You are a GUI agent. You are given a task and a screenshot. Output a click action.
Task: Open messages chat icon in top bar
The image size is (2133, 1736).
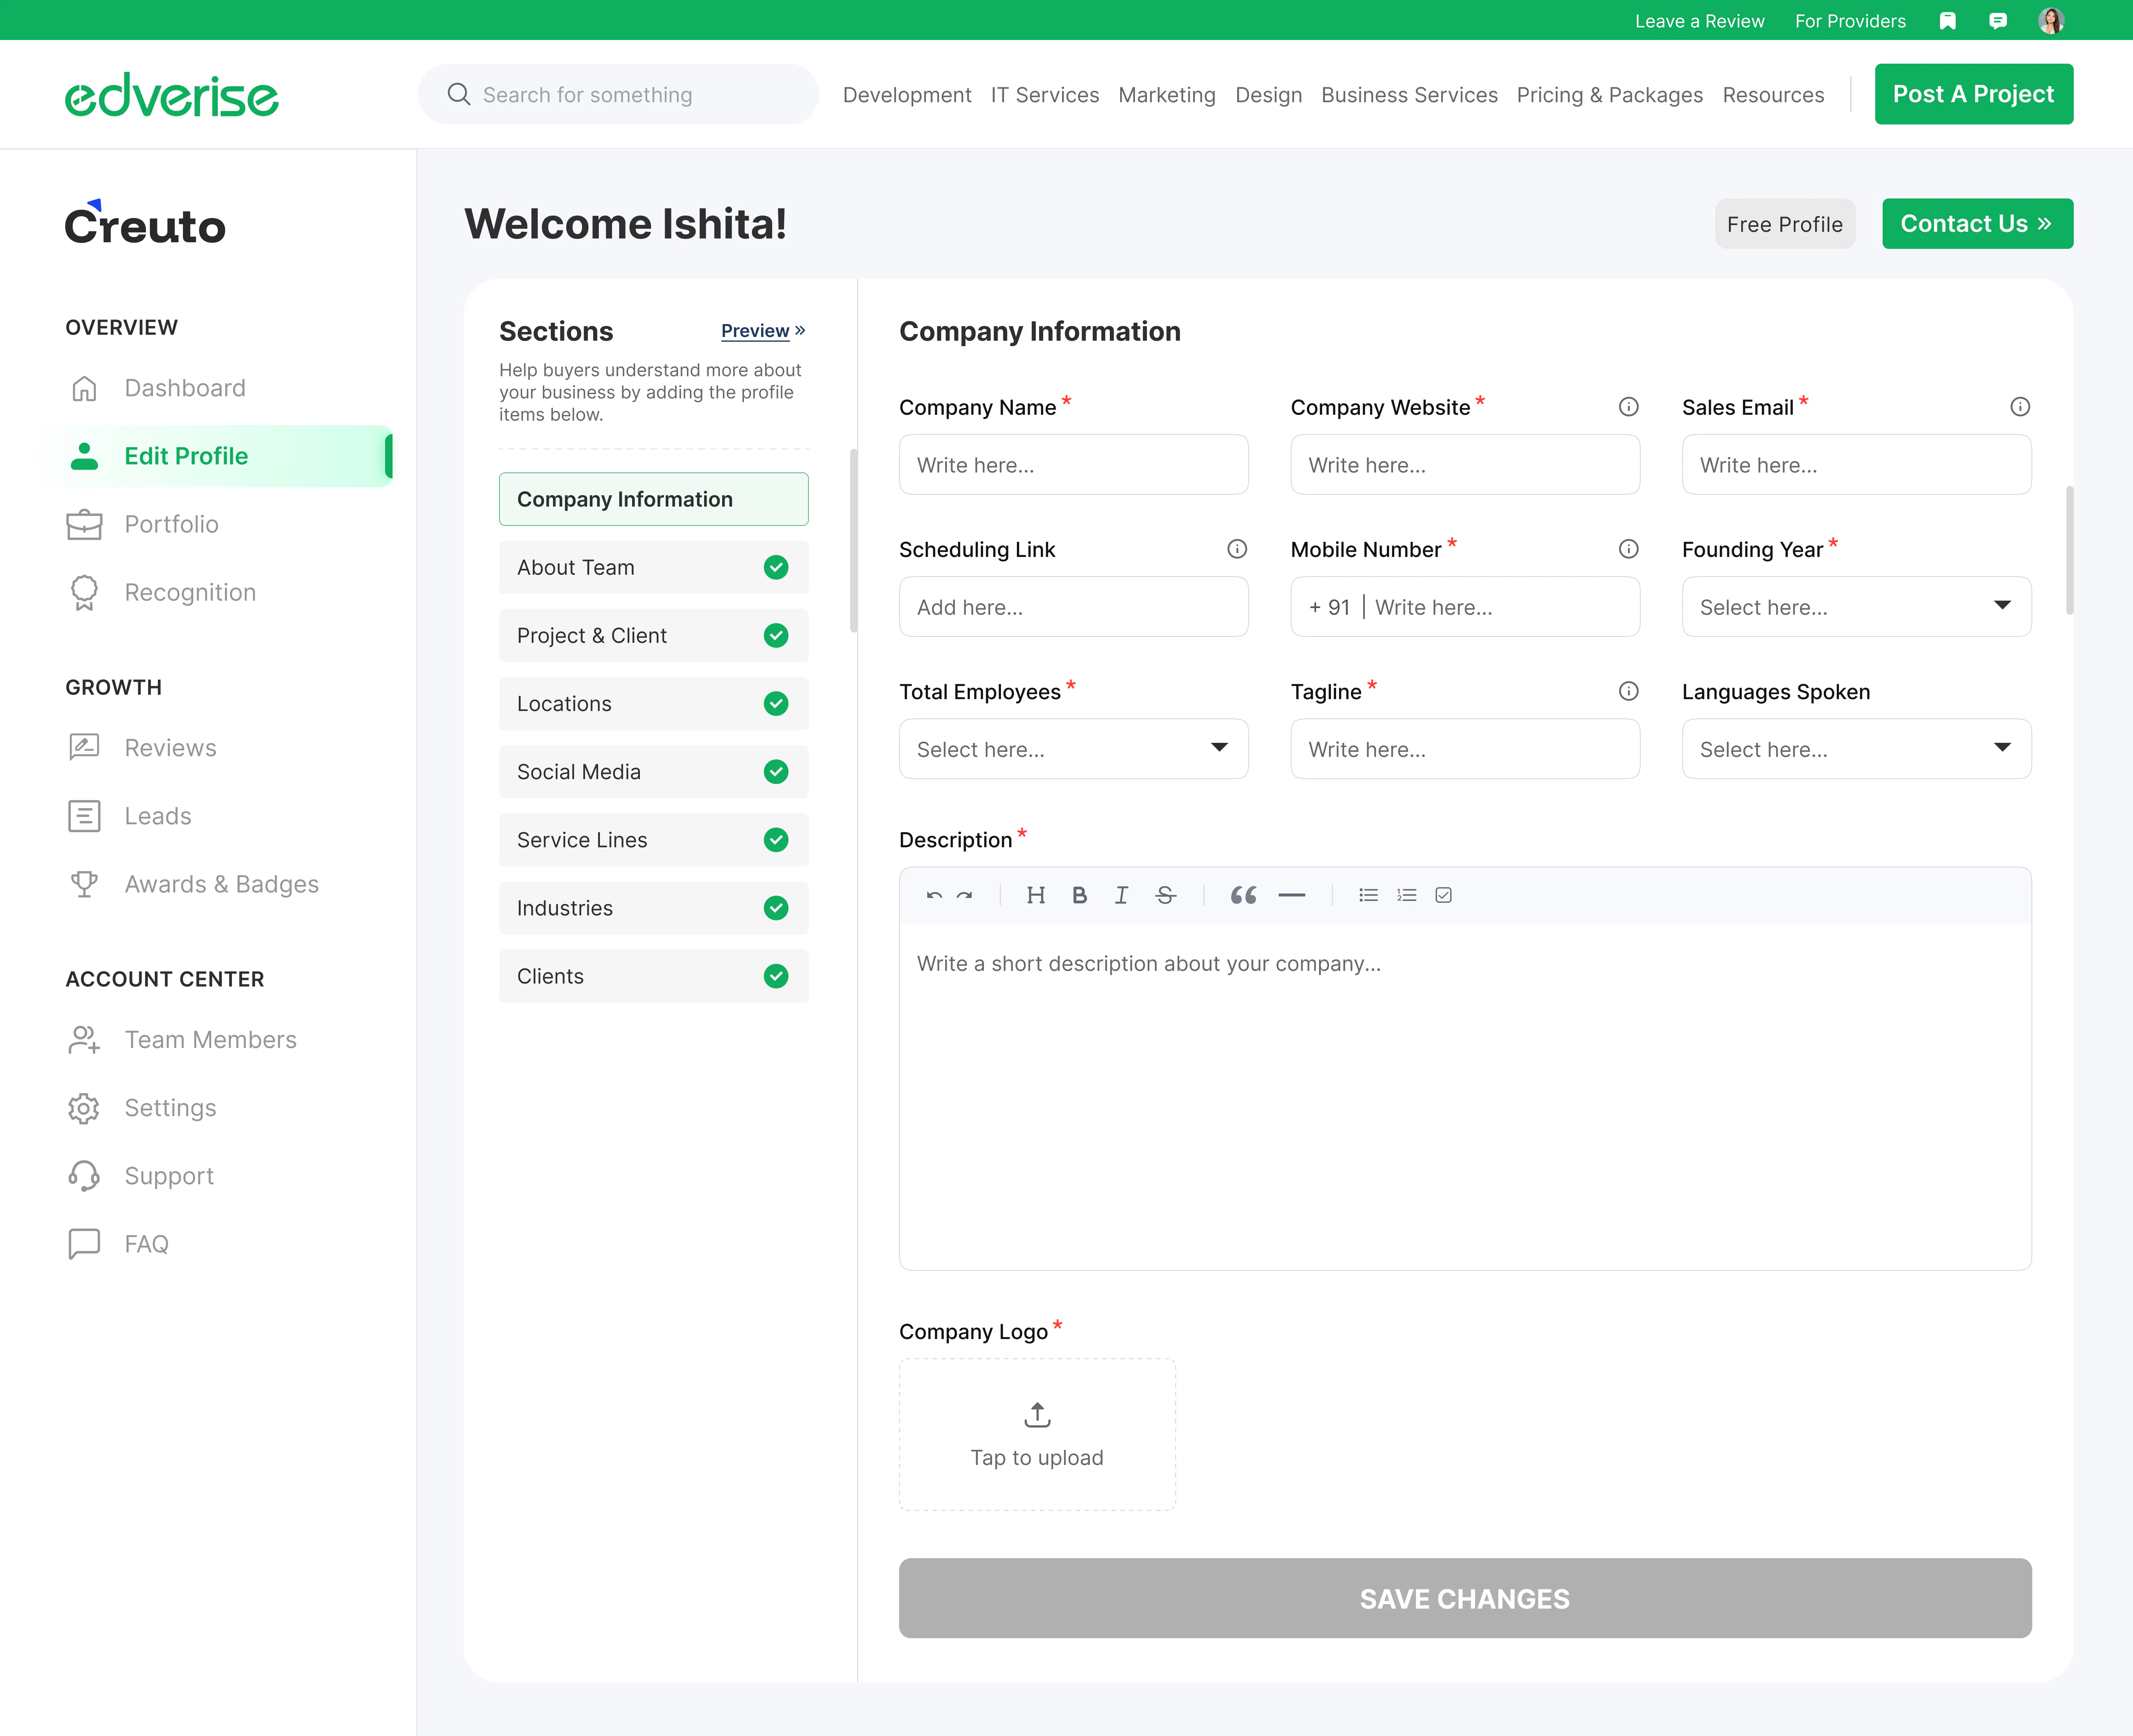pyautogui.click(x=1998, y=21)
